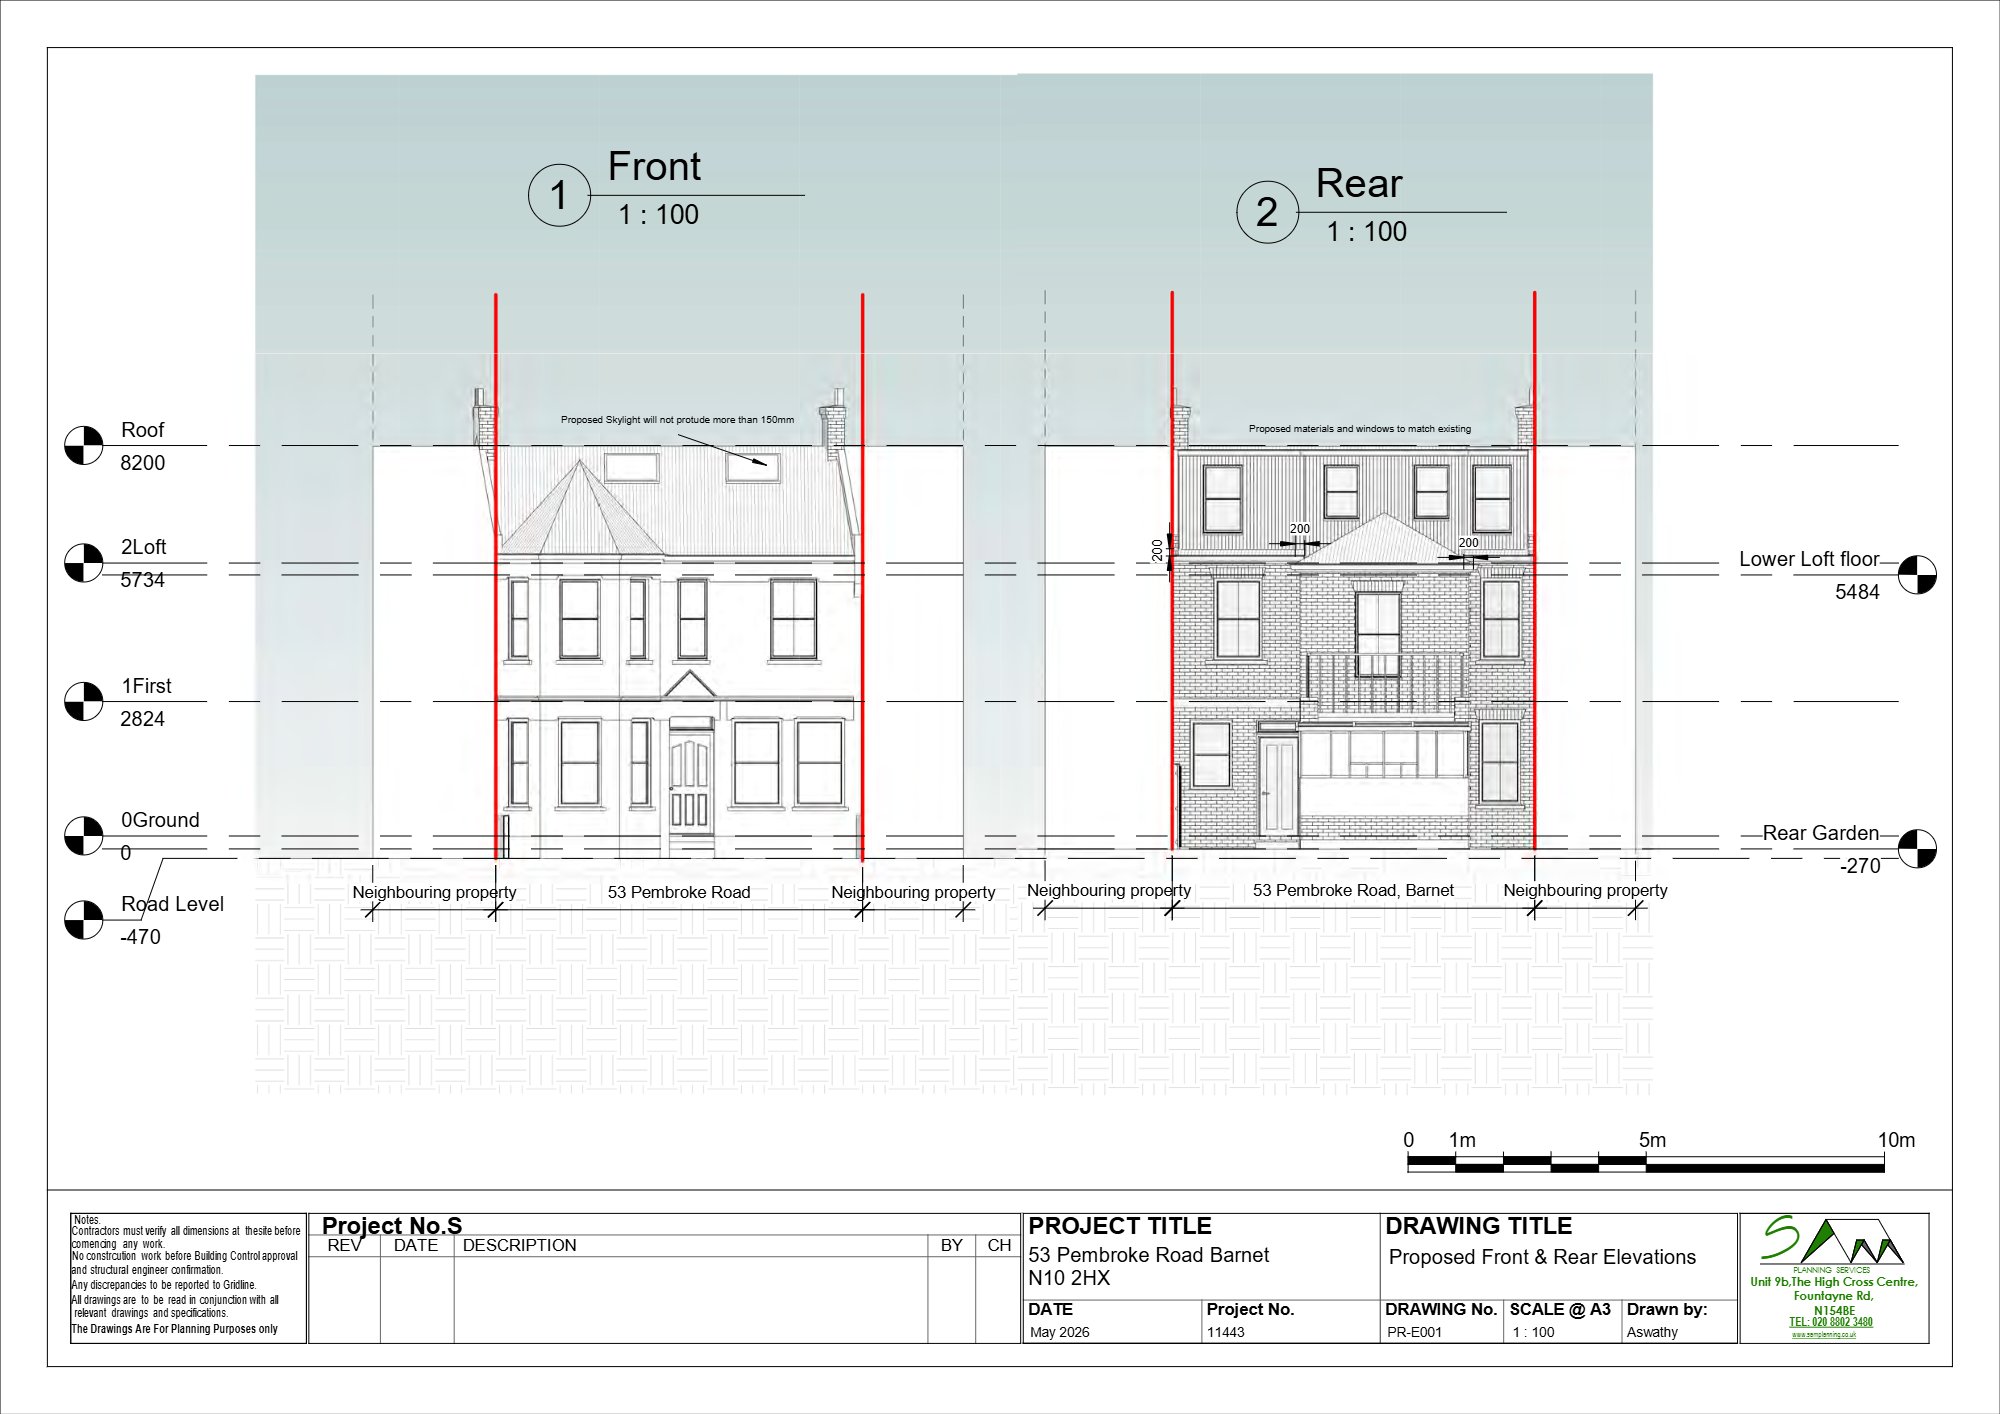This screenshot has width=2000, height=1414.
Task: Select the project number 11443
Action: tap(1225, 1332)
